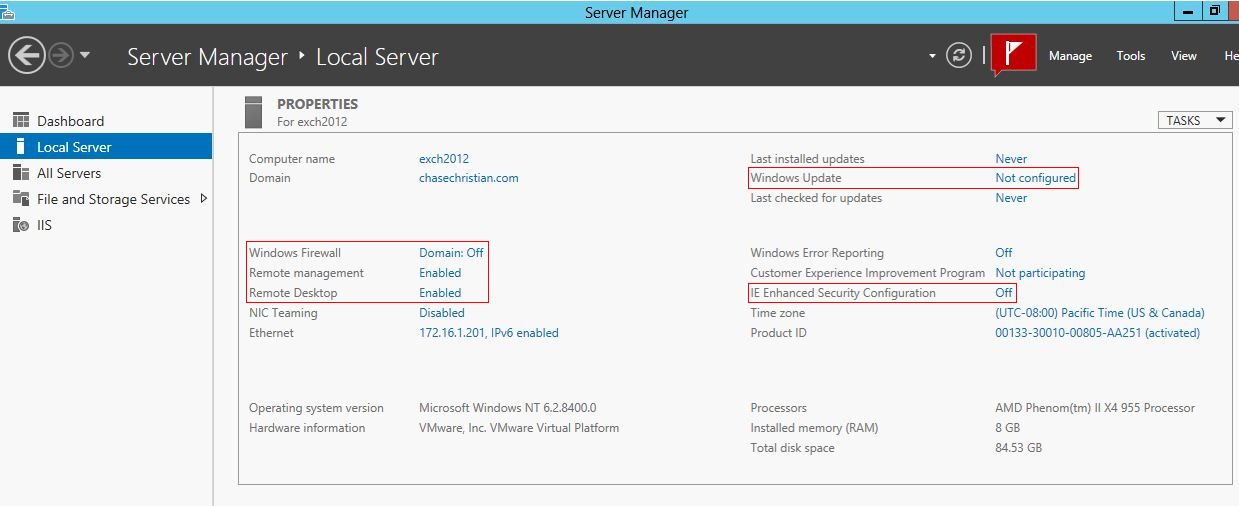This screenshot has width=1239, height=506.
Task: Click IE Enhanced Security Configuration Off
Action: (1004, 293)
